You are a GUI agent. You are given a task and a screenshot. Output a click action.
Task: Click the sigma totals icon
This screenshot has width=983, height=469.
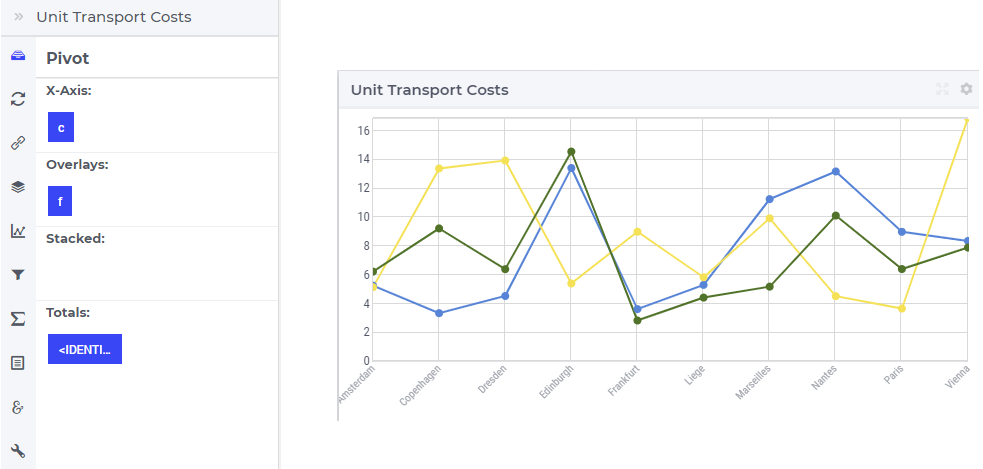pos(18,319)
